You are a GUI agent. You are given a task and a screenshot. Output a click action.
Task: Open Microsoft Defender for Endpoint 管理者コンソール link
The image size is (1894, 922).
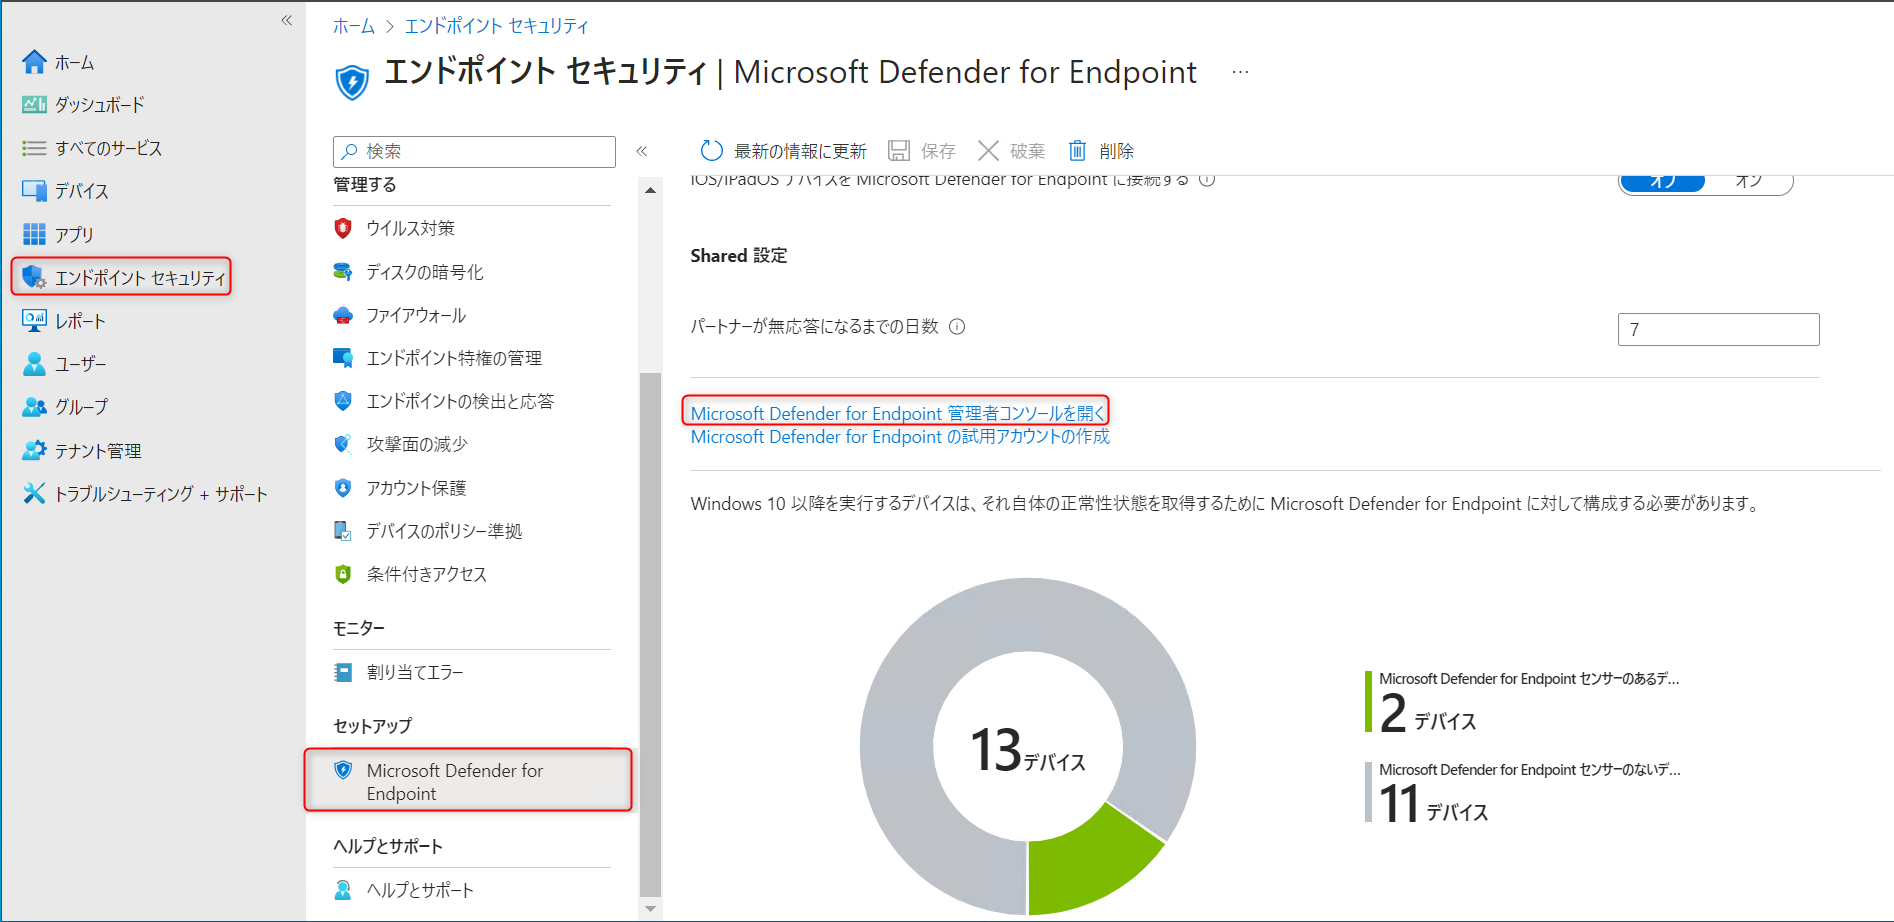tap(897, 413)
